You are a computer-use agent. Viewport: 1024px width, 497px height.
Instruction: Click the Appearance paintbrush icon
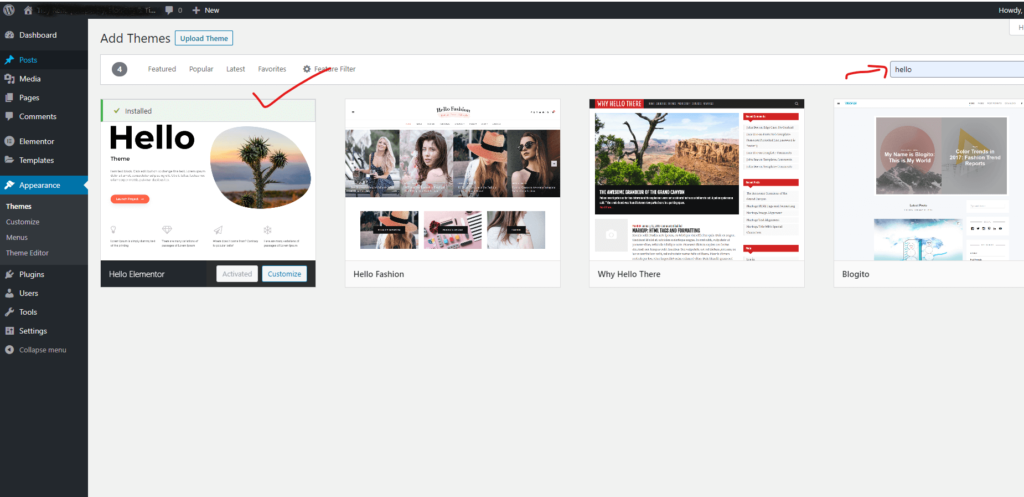[x=9, y=185]
